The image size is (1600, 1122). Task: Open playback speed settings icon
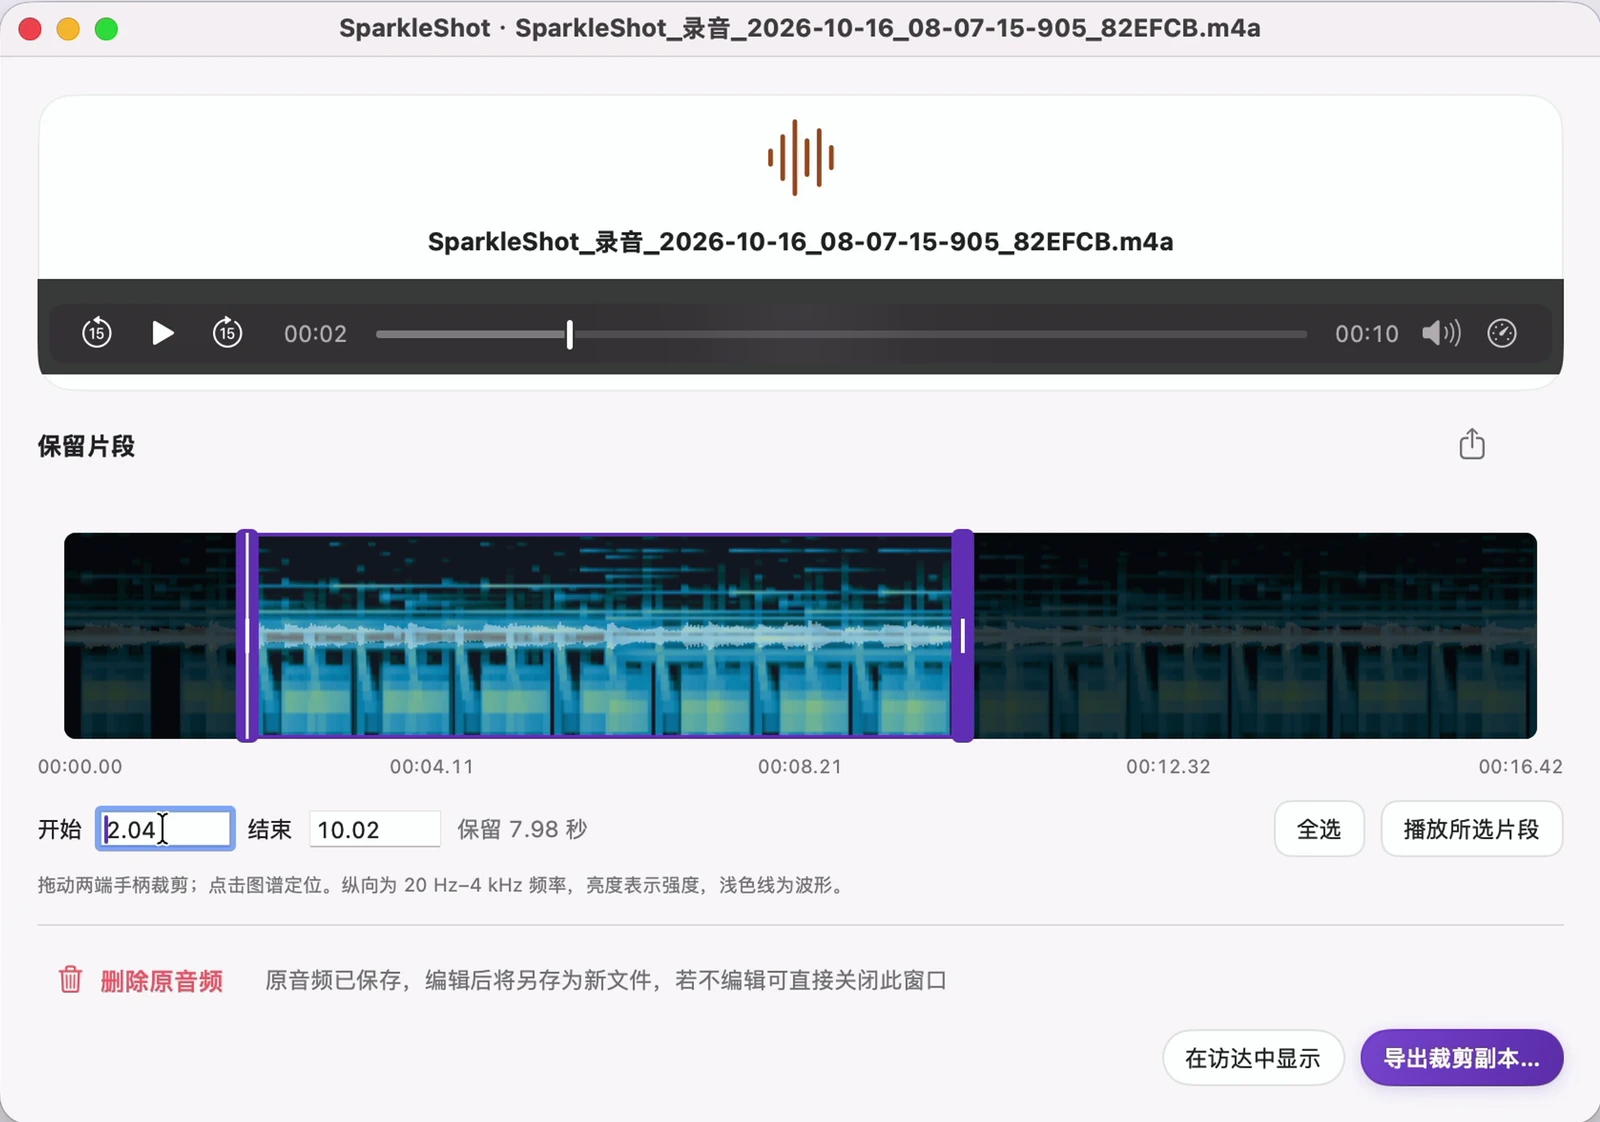click(x=1502, y=333)
